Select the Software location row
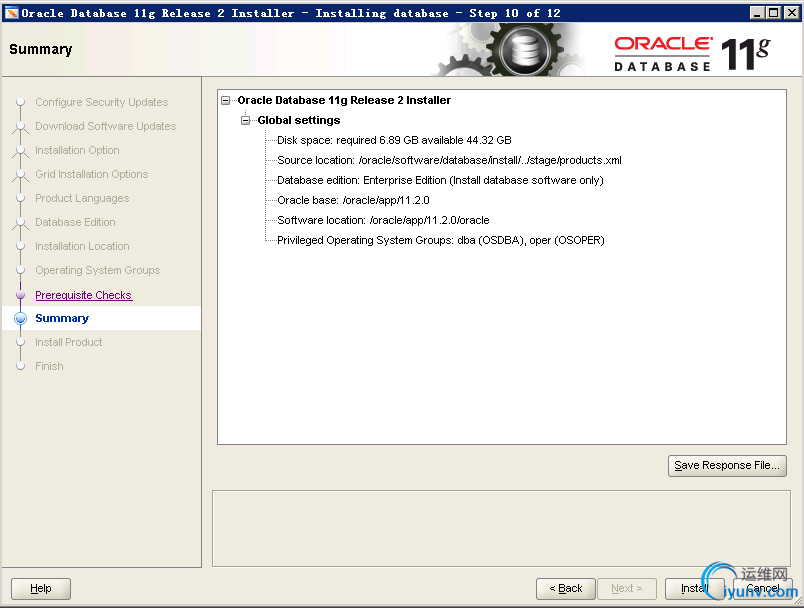Viewport: 804px width, 608px height. coord(383,220)
